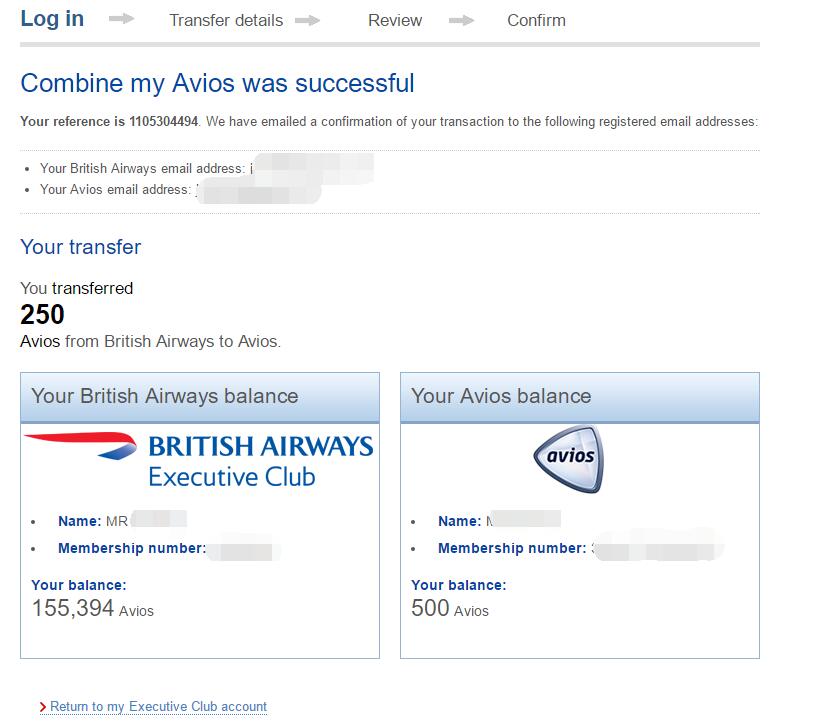Click the Executive Club logo text
This screenshot has width=820, height=726.
(x=232, y=477)
